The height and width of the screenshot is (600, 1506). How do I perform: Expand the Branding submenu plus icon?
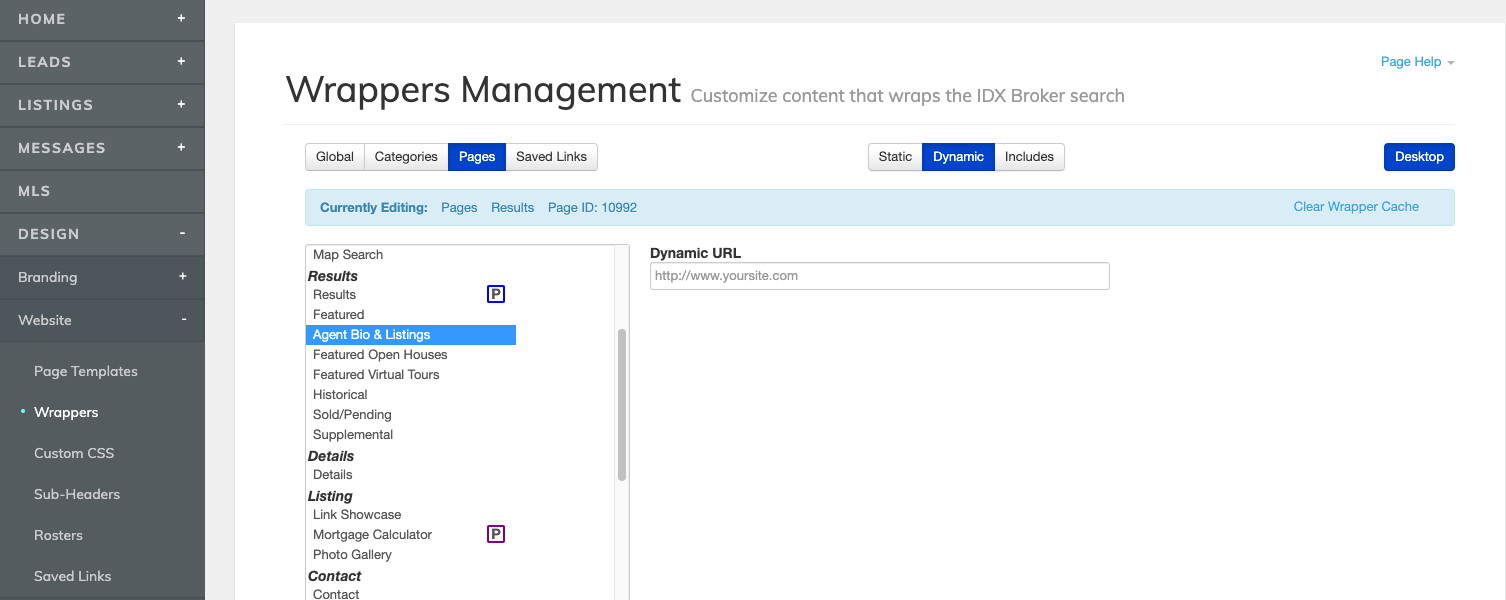click(x=181, y=277)
